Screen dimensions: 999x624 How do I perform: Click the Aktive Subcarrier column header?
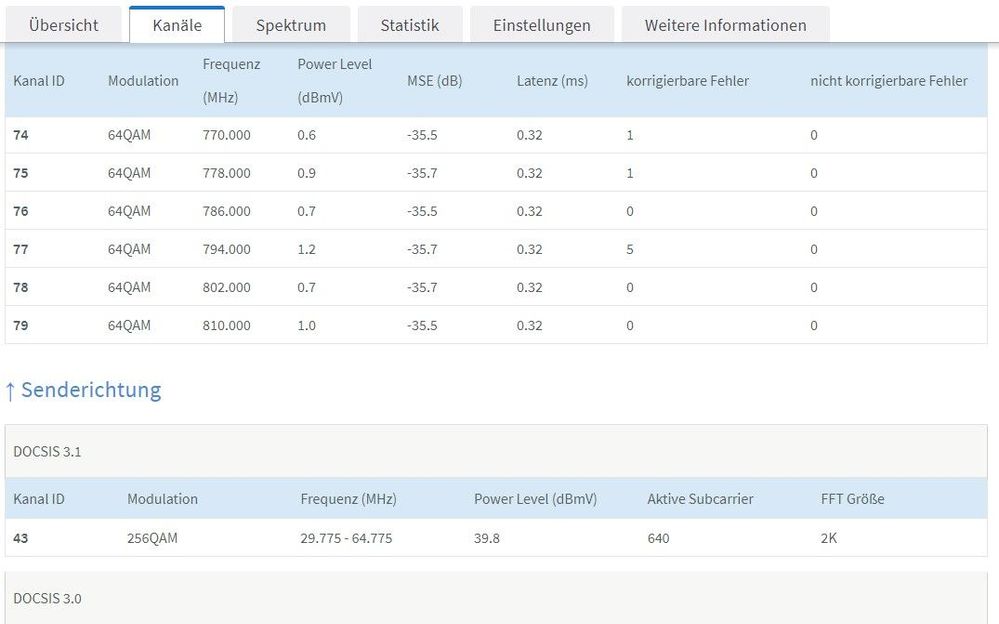coord(700,498)
